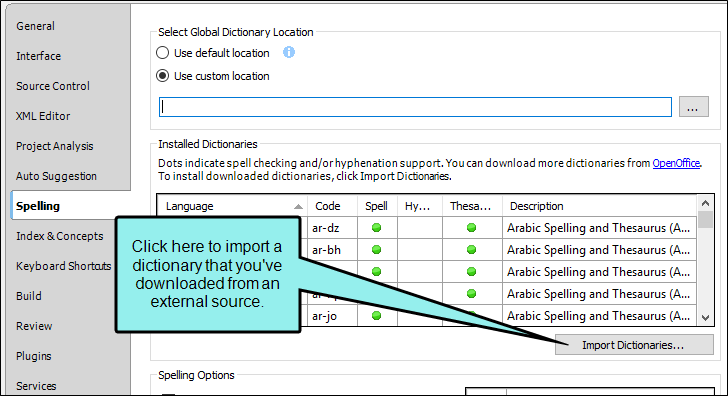
Task: Open the General options tab
Action: point(35,26)
